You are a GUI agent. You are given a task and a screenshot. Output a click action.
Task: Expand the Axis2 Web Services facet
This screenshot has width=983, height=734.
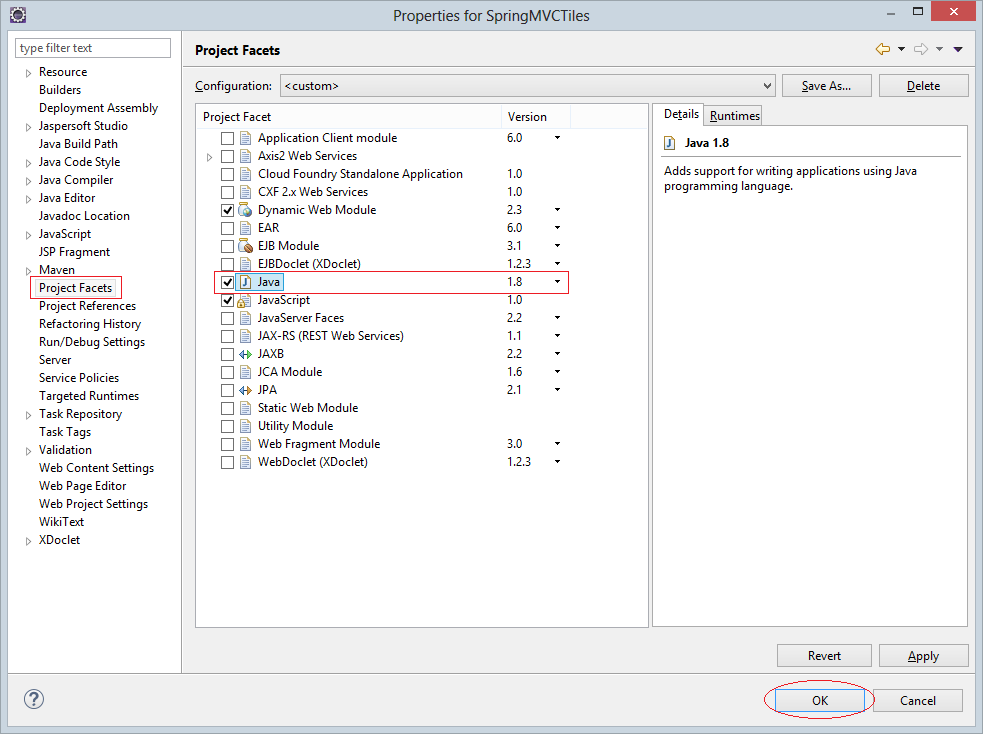(x=209, y=157)
